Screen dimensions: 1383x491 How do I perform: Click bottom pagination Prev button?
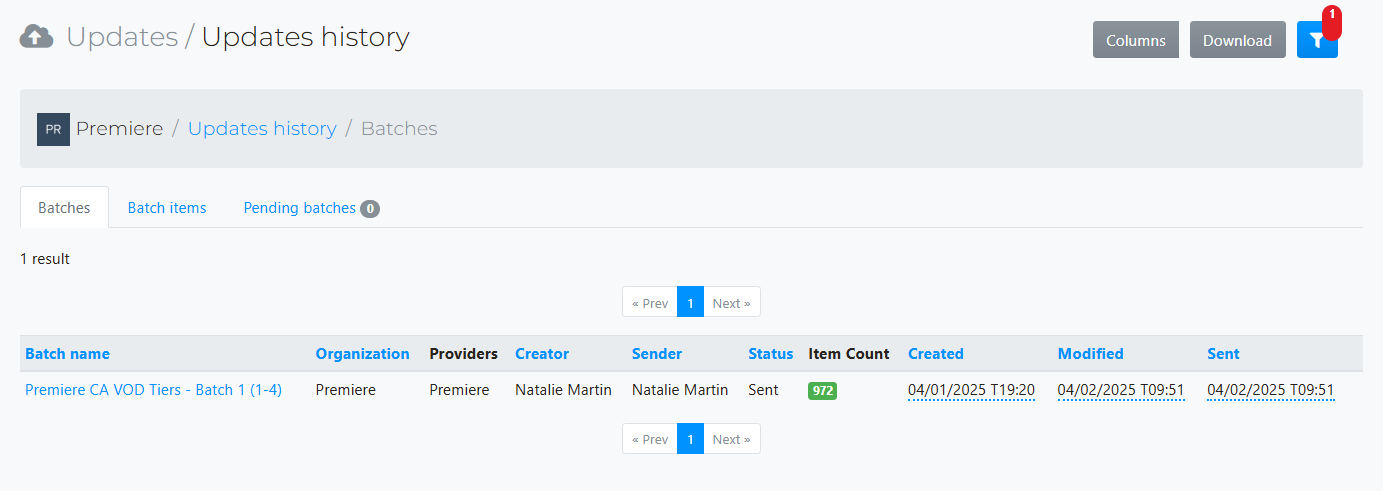click(650, 439)
